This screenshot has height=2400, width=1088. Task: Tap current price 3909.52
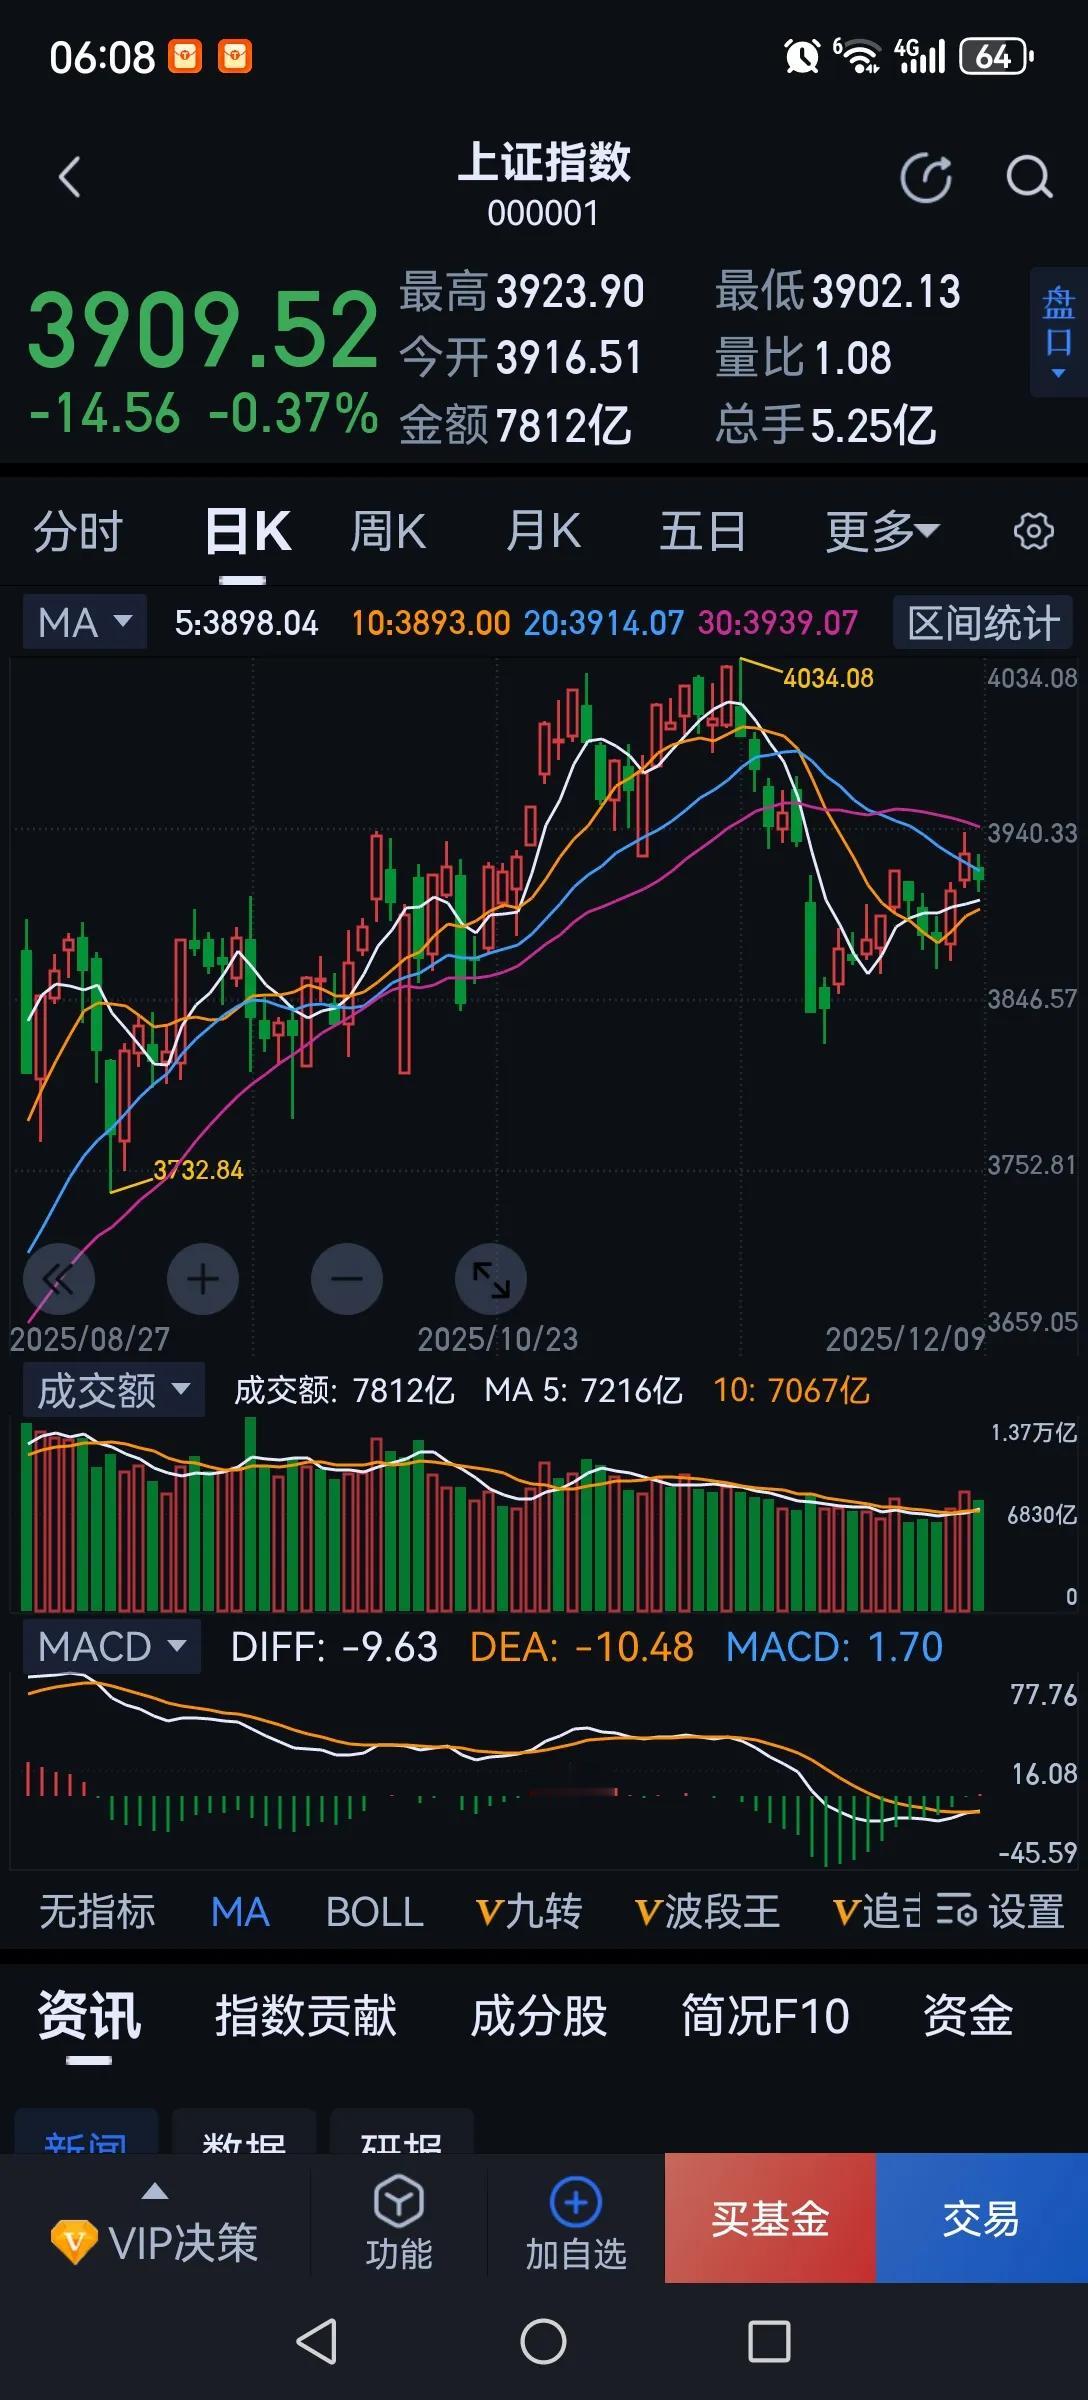click(x=203, y=330)
